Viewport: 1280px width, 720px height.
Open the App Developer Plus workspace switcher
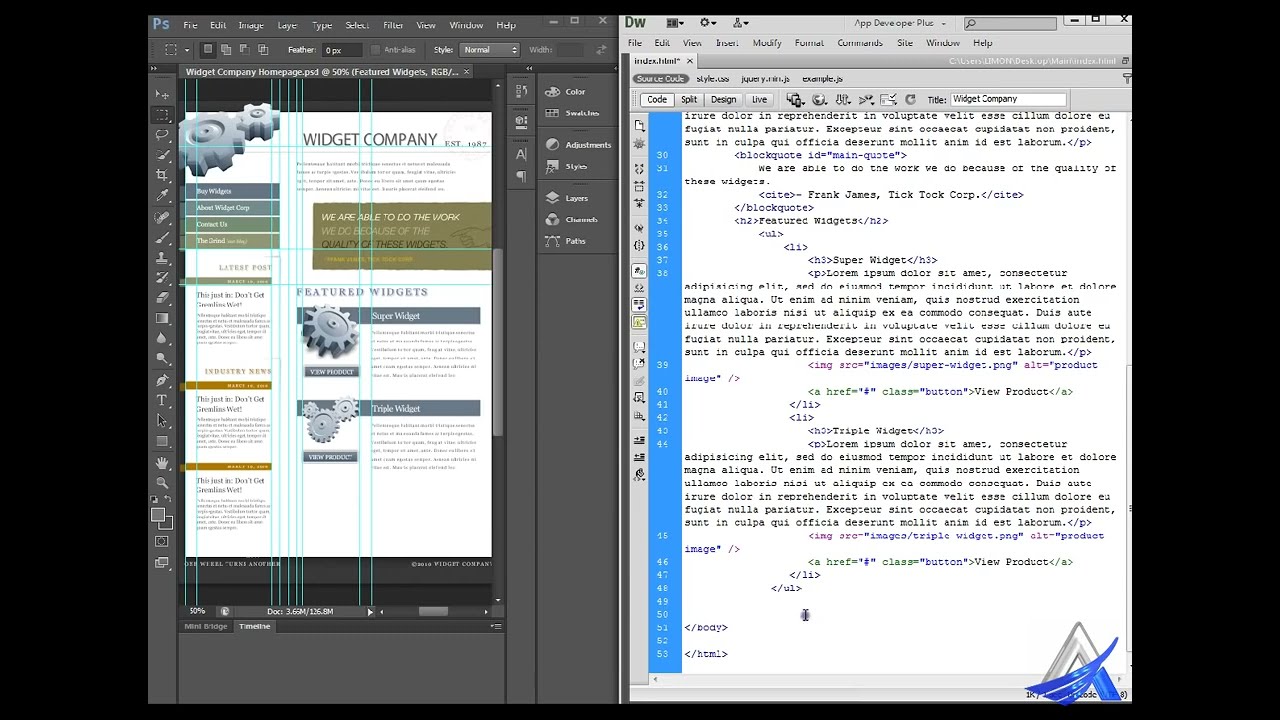901,23
